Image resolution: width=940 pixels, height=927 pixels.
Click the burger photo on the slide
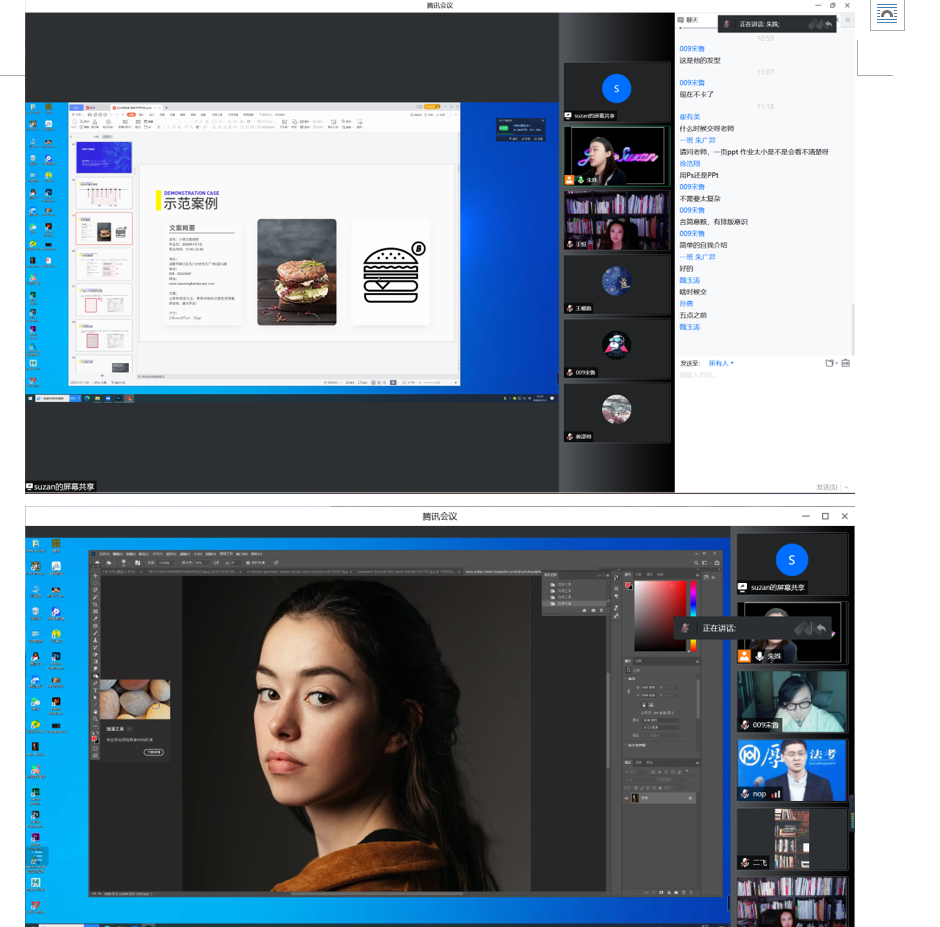tap(297, 271)
